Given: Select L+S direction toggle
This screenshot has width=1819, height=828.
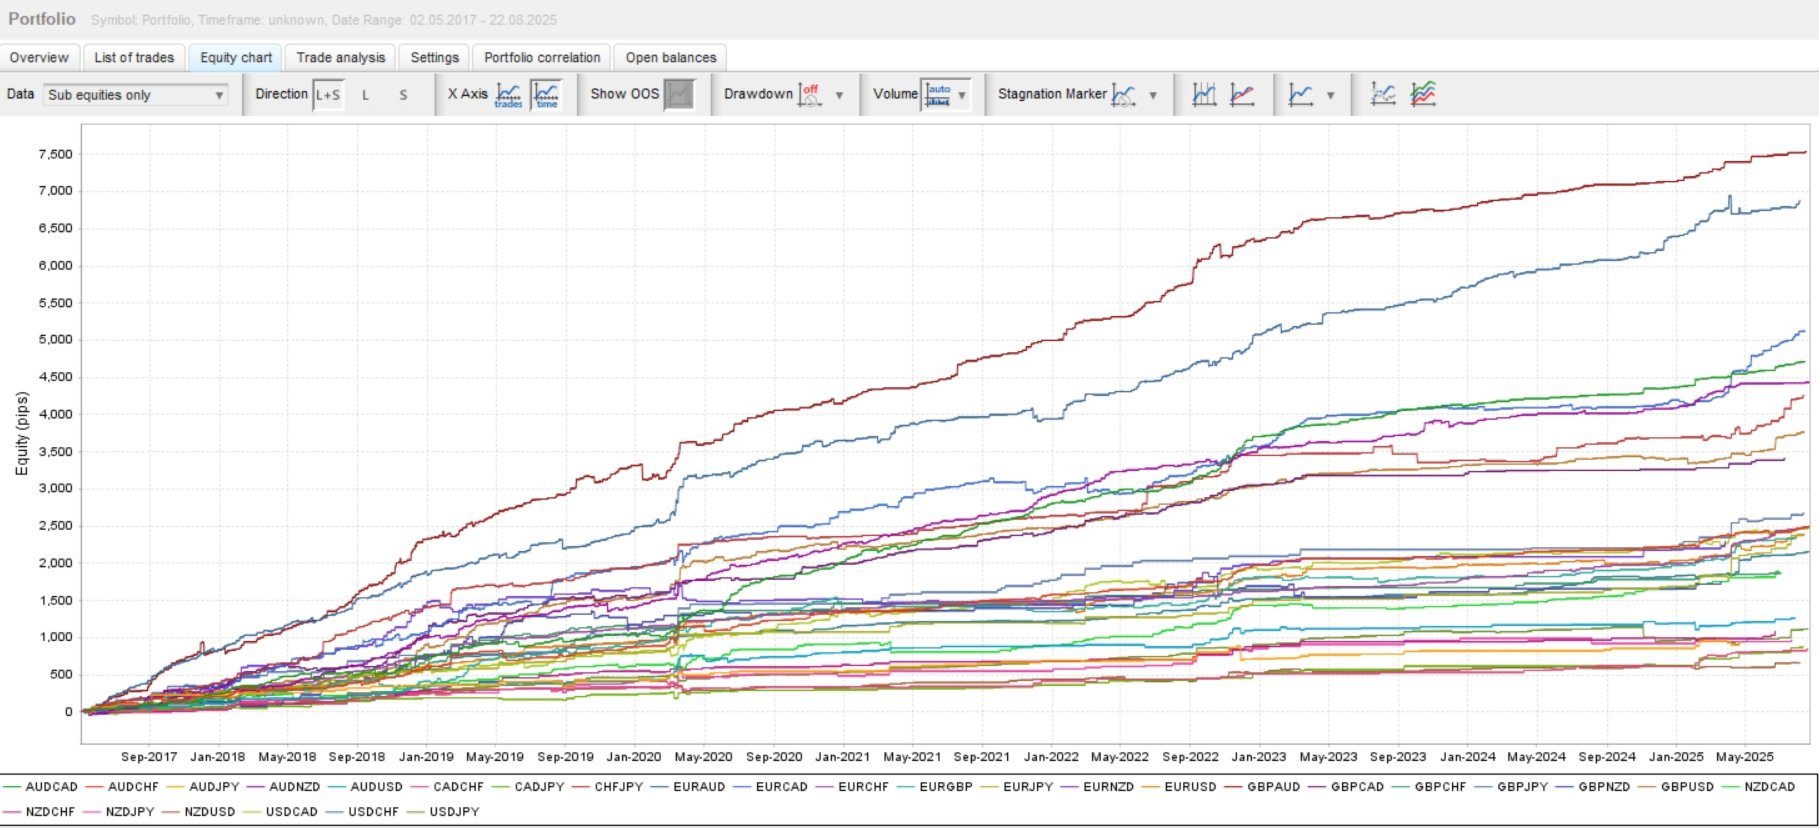Looking at the screenshot, I should point(328,95).
